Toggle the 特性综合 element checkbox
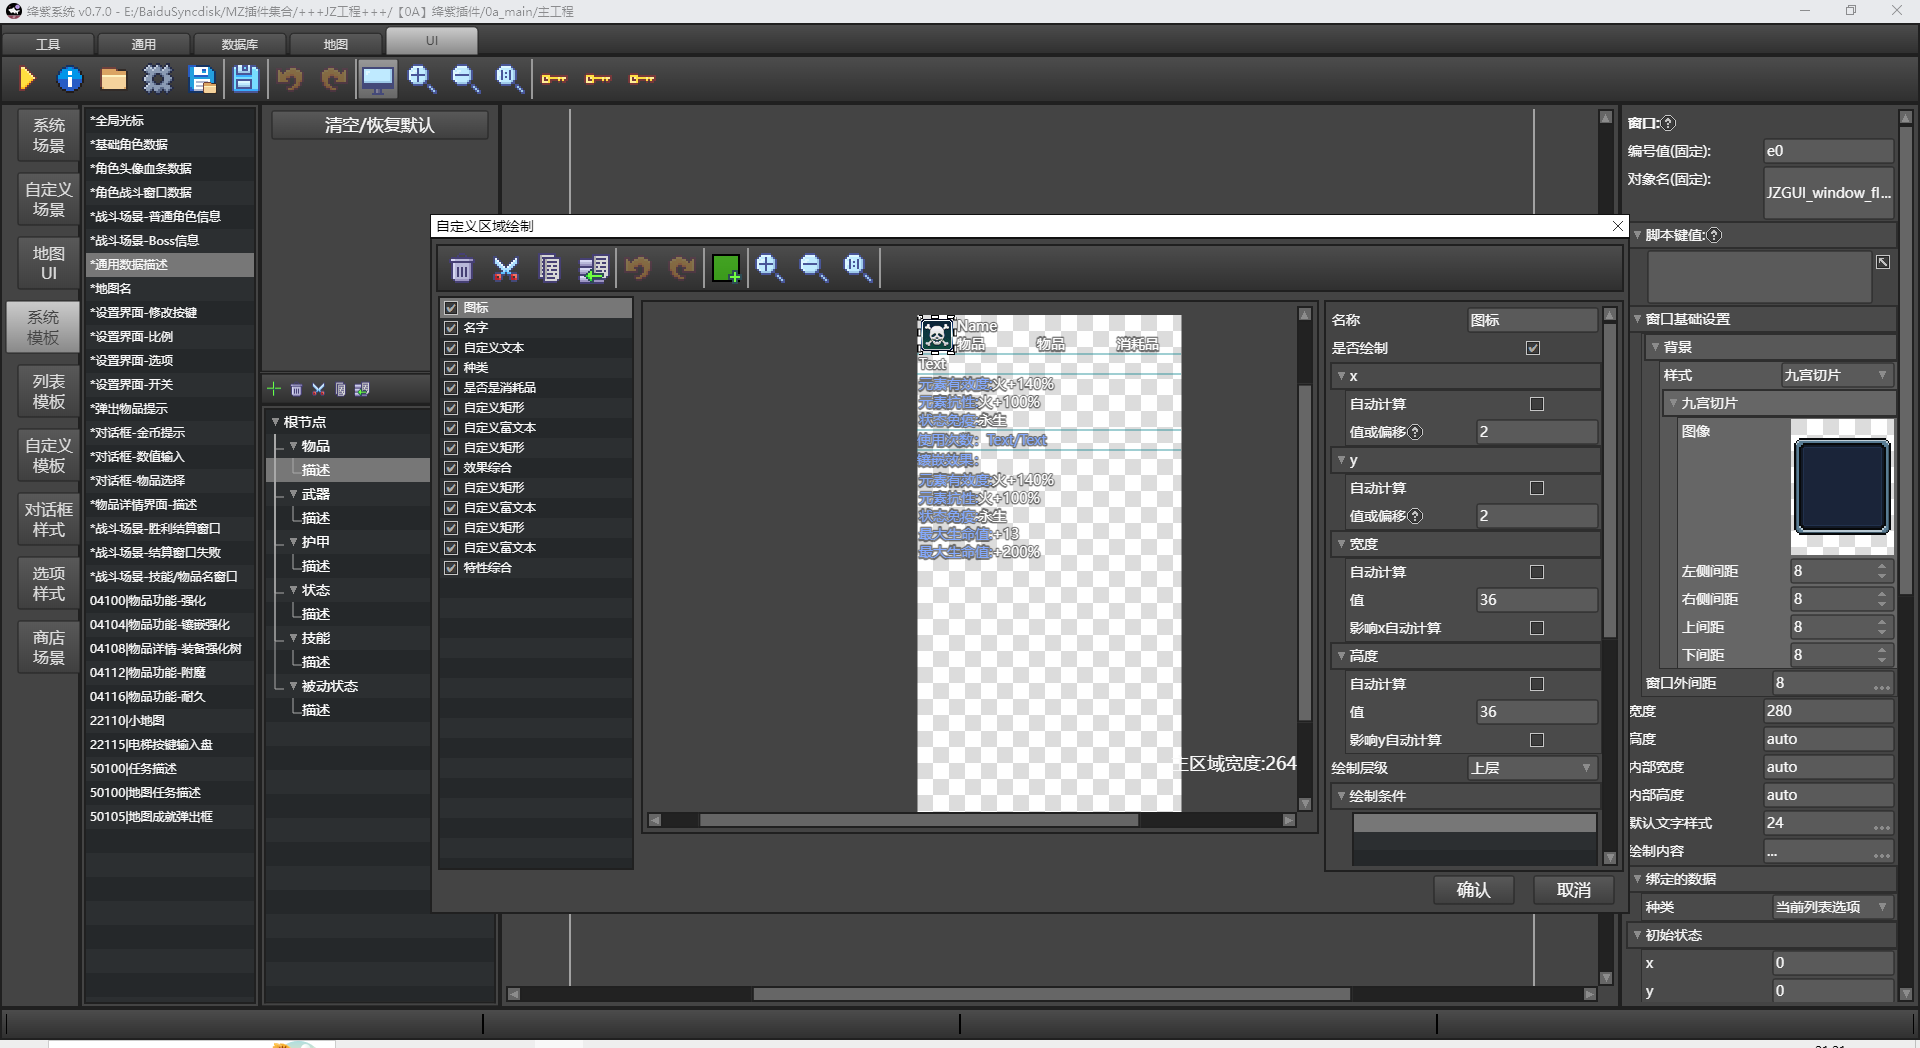The width and height of the screenshot is (1920, 1048). point(451,568)
